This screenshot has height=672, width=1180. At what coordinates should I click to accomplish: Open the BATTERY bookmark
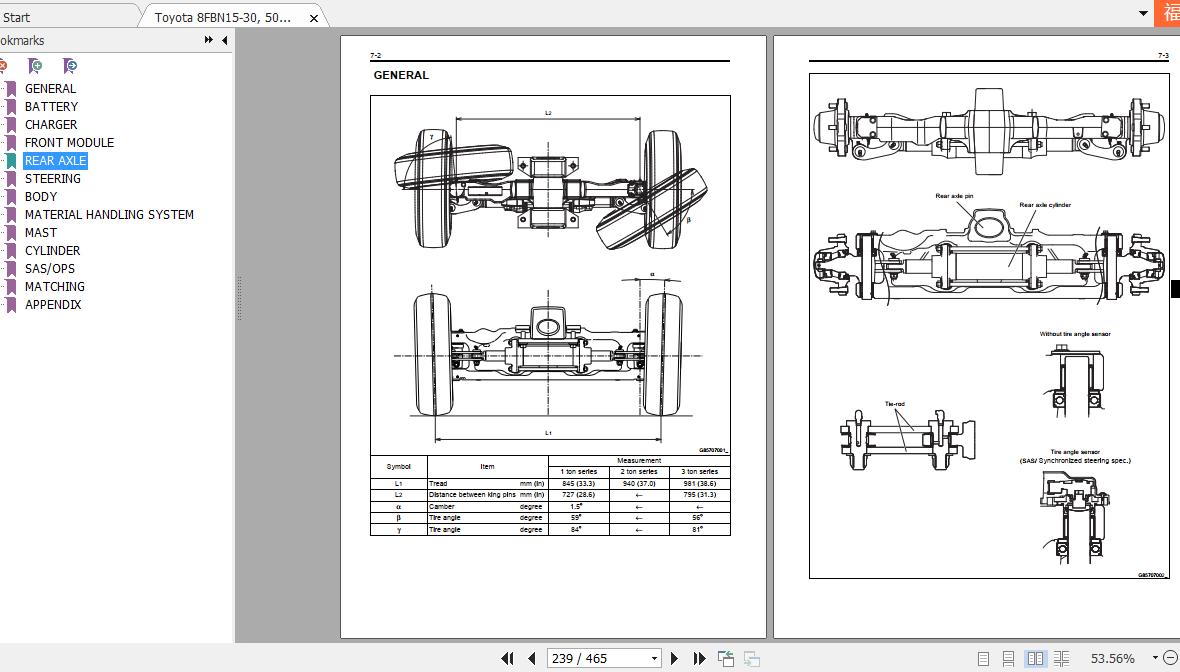(51, 106)
